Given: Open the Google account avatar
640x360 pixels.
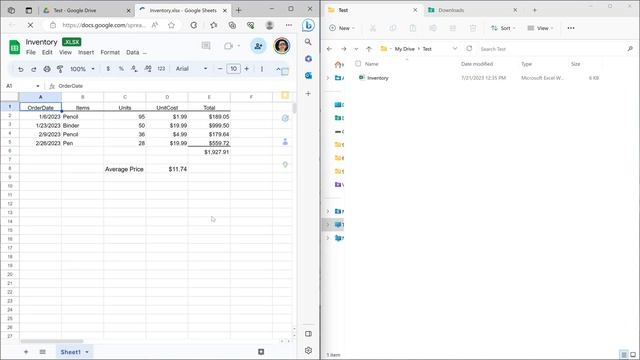Looking at the screenshot, I should (282, 46).
